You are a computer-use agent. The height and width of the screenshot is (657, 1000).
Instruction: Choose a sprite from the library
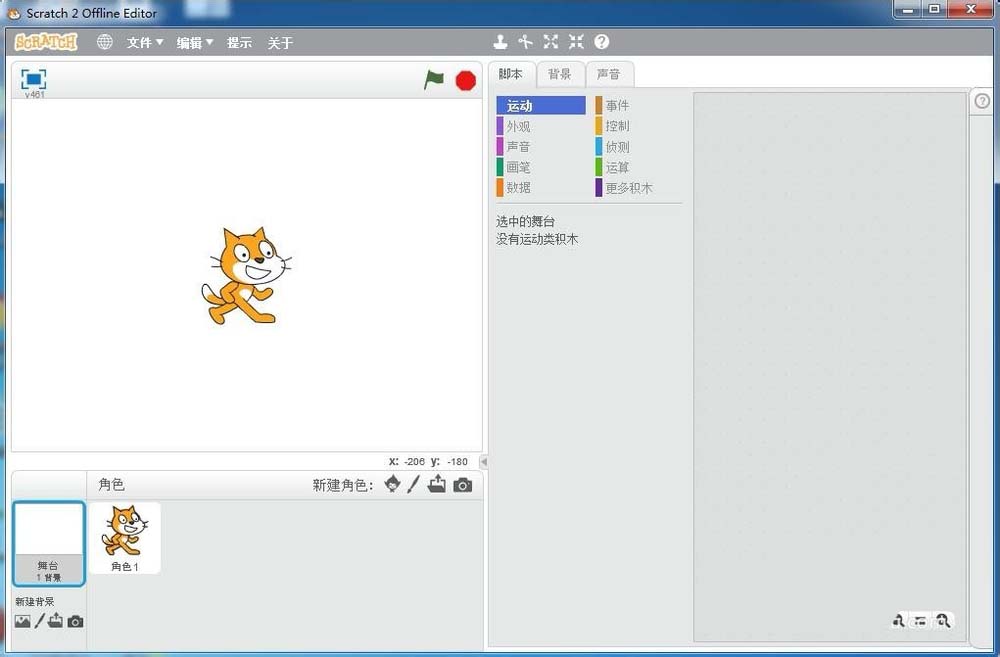pos(393,485)
